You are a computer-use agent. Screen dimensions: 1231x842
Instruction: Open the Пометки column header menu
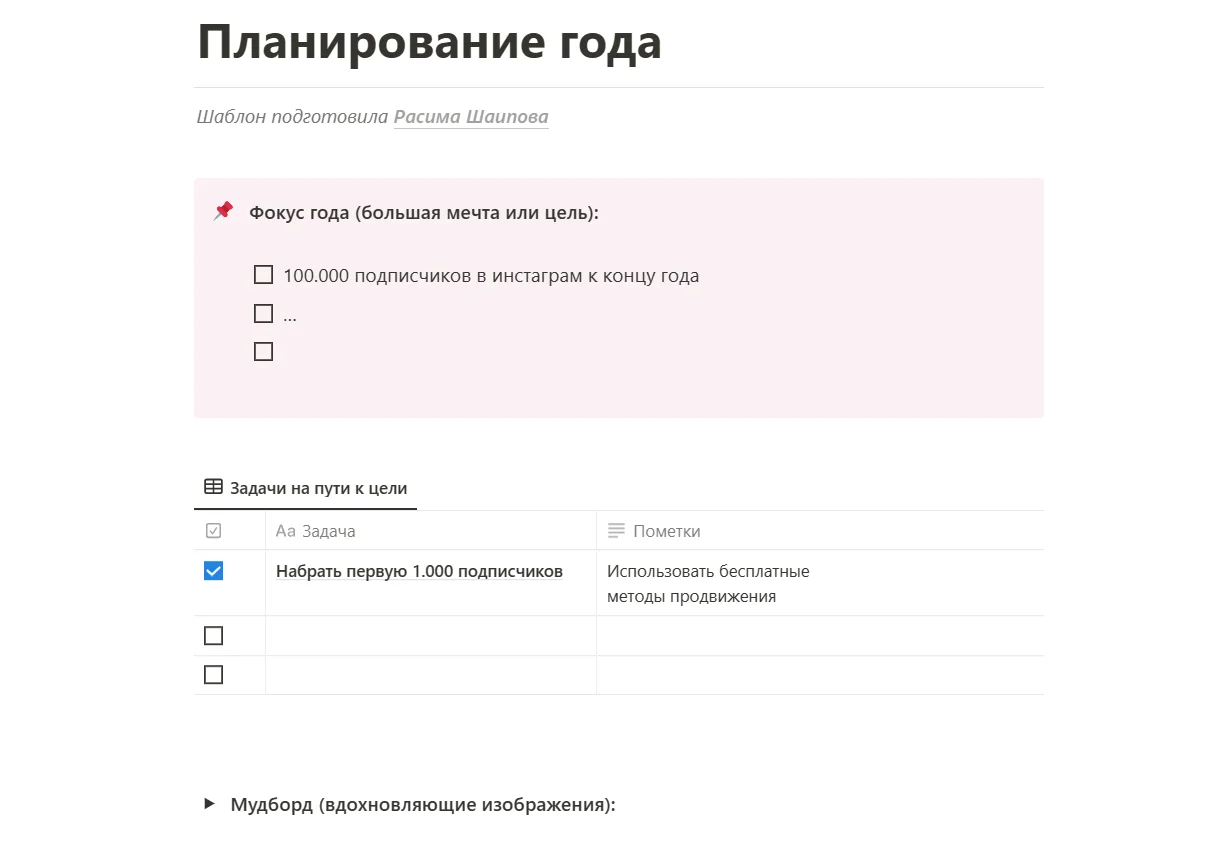667,531
